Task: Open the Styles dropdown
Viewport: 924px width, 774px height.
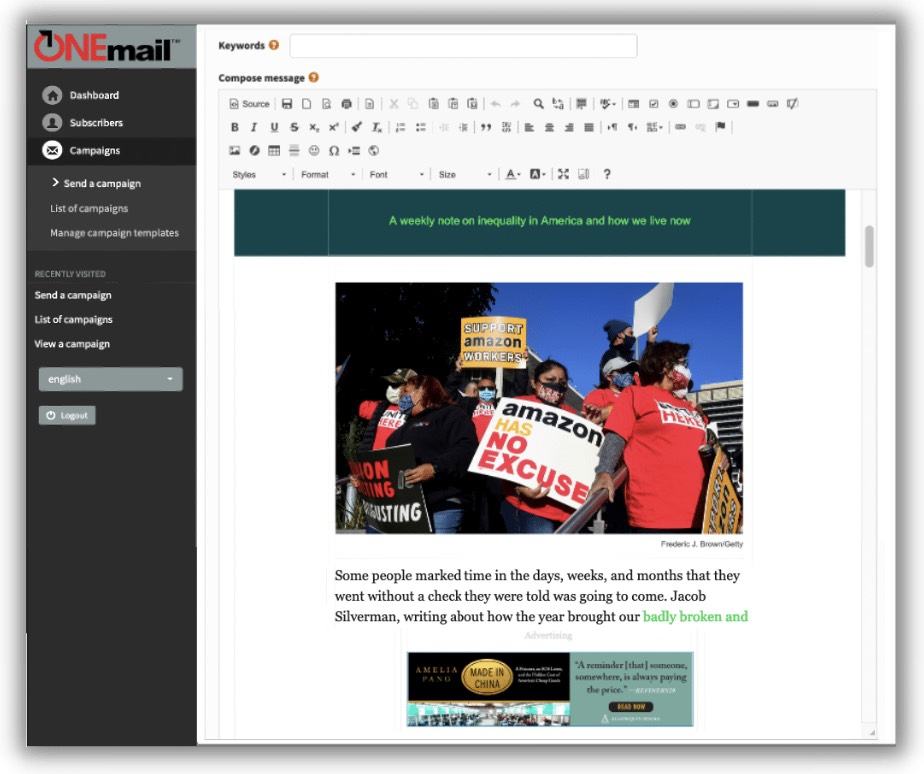Action: 259,174
